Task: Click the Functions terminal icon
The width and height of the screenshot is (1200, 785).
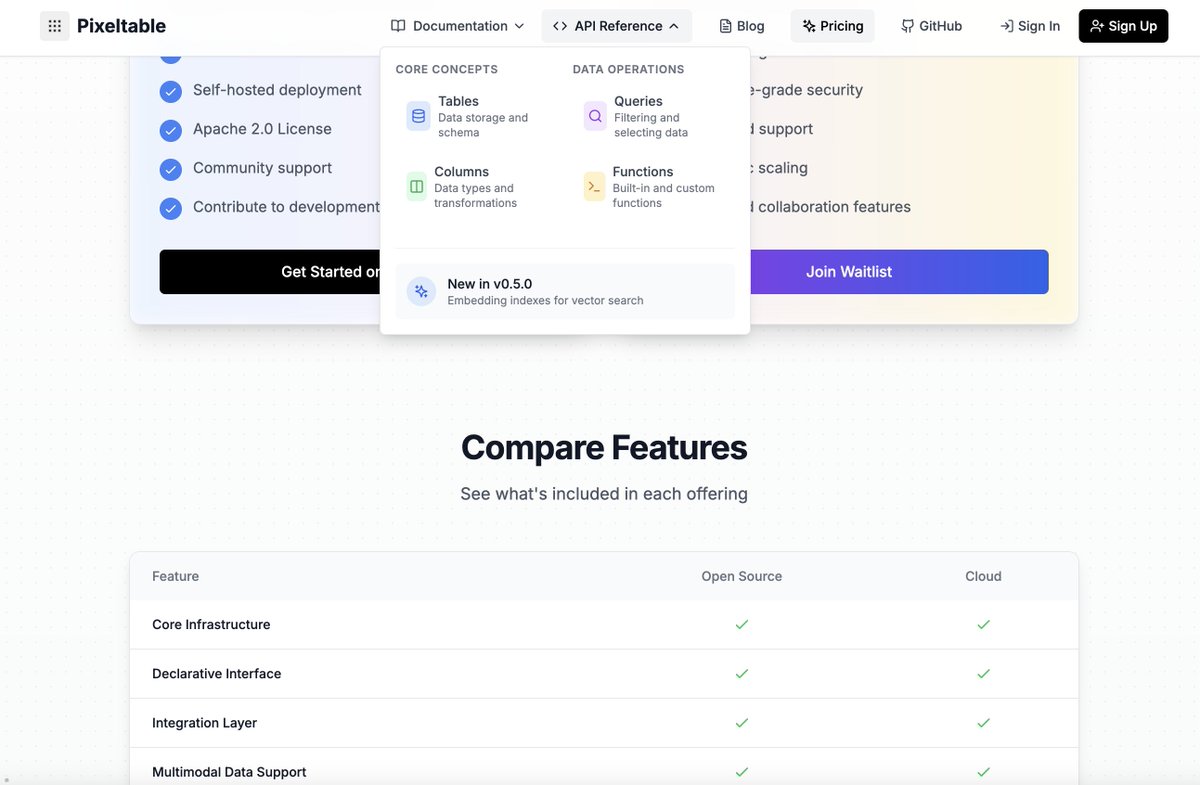Action: pyautogui.click(x=594, y=187)
